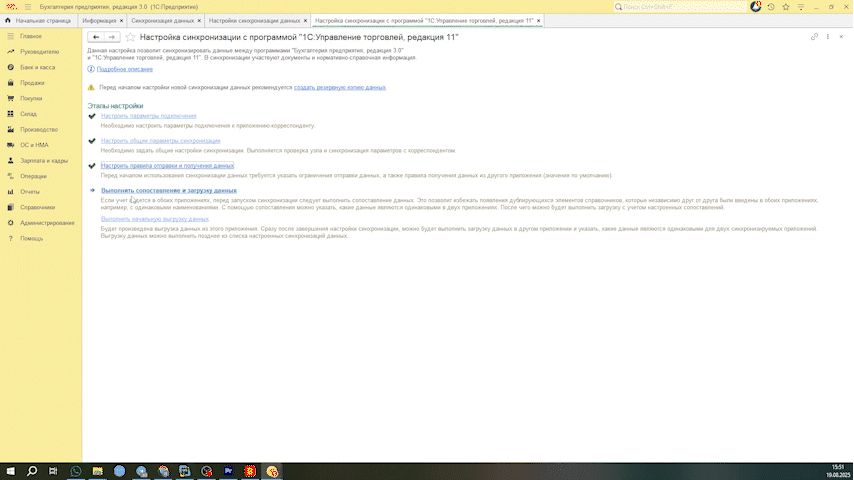Start Выполнить сопоставление и загрузку данных
This screenshot has width=854, height=480.
click(169, 191)
